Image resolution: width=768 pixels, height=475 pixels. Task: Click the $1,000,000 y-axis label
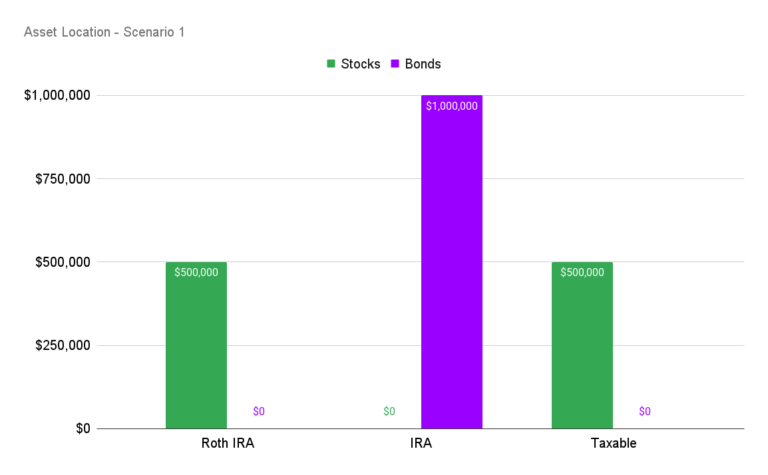pyautogui.click(x=58, y=96)
